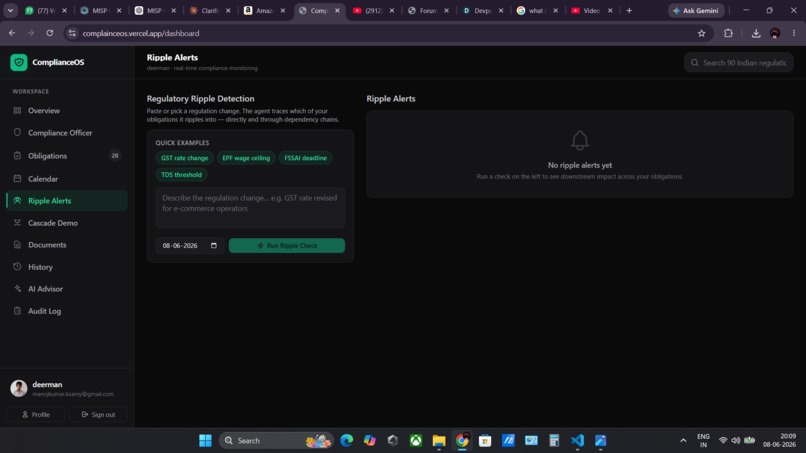Open Visual Studio Code from taskbar
The width and height of the screenshot is (806, 453).
[x=577, y=441]
